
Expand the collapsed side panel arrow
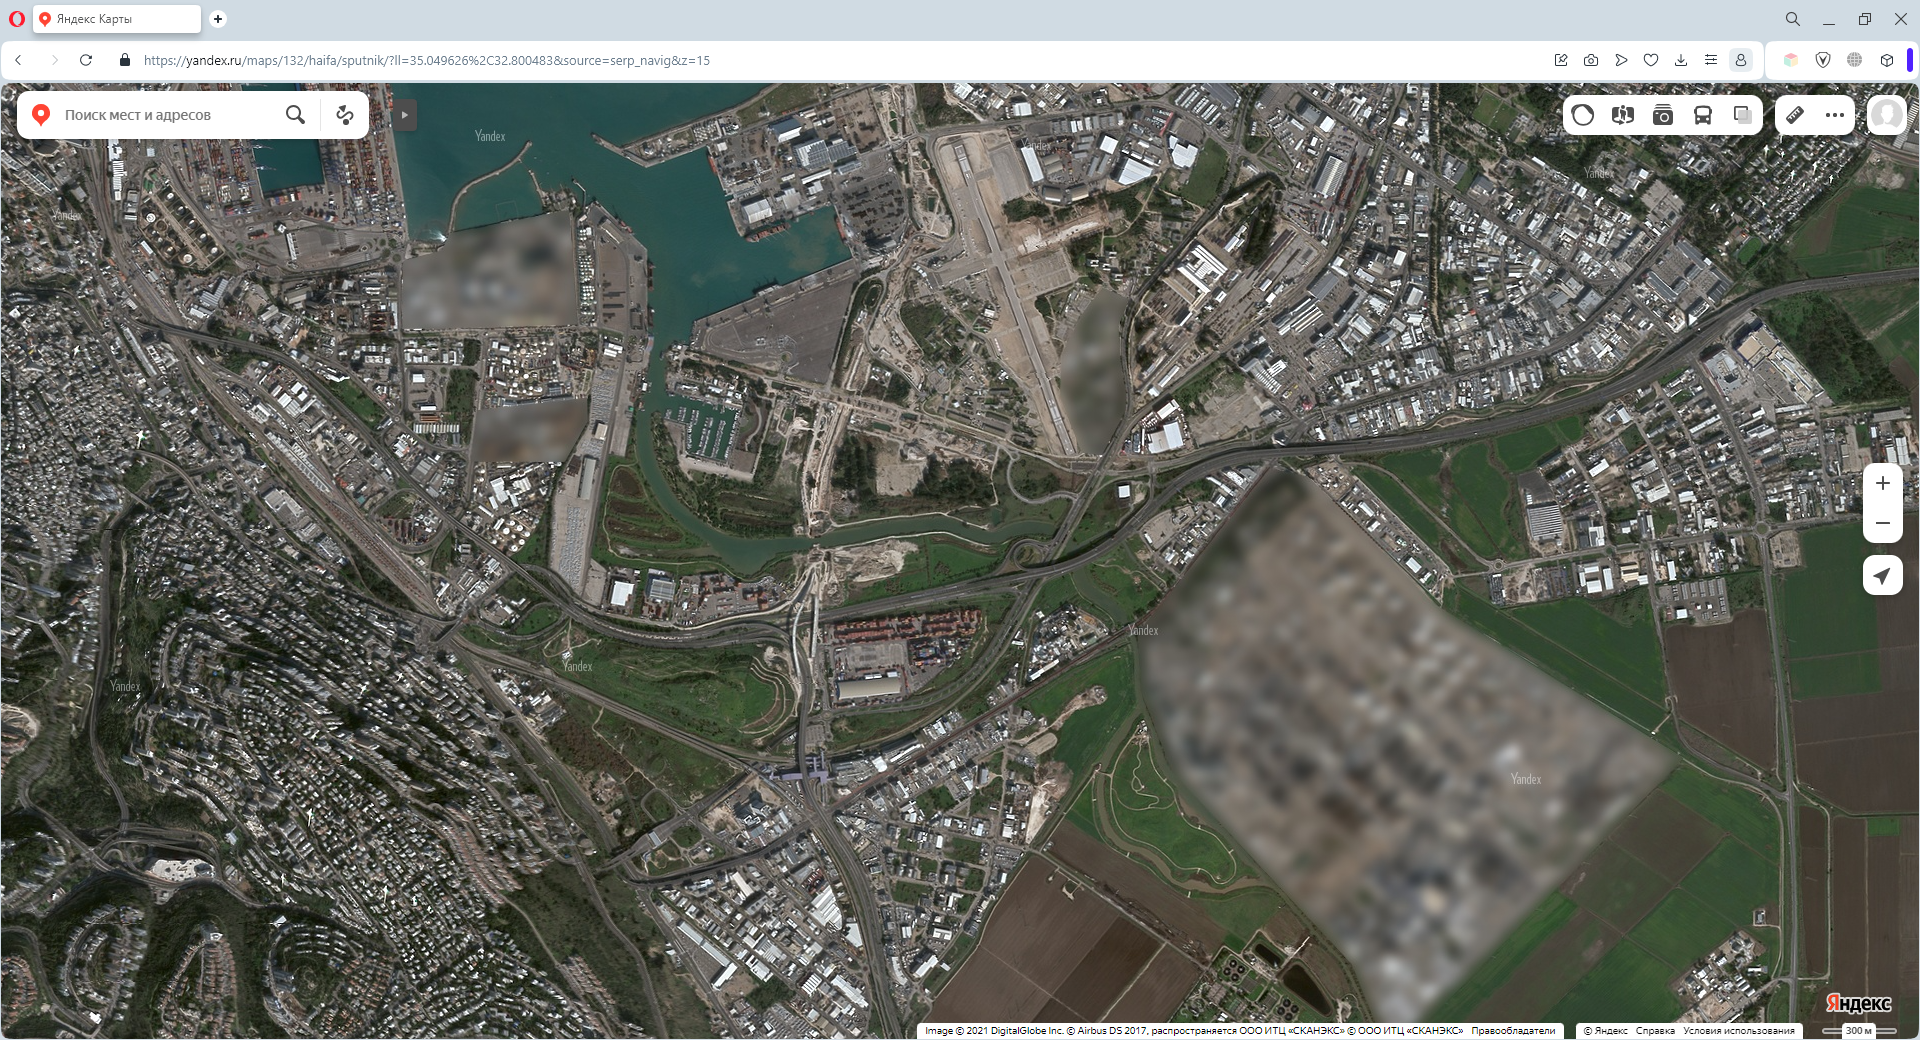point(404,115)
